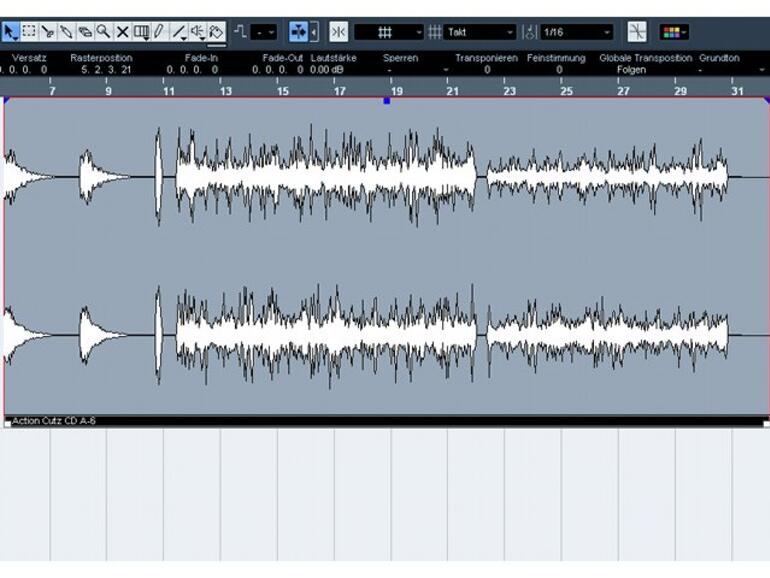Click the Rasterposition label
This screenshot has width=770, height=578.
click(101, 58)
